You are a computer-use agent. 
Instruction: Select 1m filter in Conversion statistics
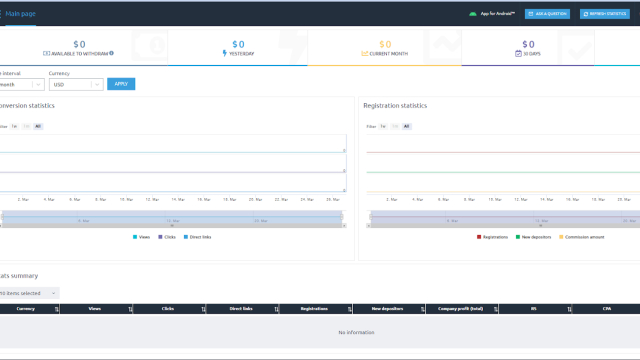pos(26,127)
